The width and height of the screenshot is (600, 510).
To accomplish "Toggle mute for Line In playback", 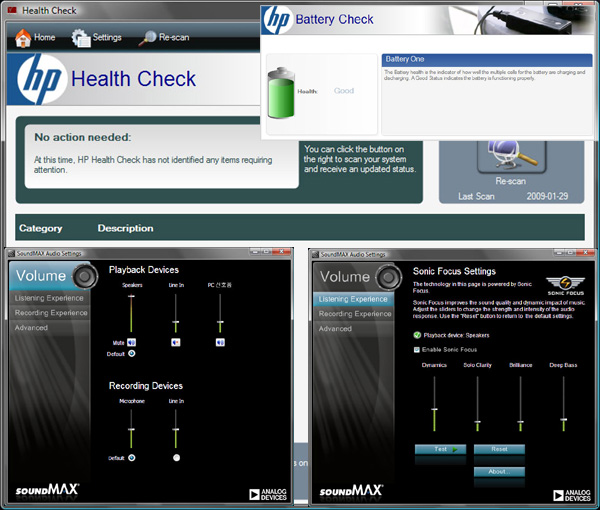I will click(x=176, y=342).
